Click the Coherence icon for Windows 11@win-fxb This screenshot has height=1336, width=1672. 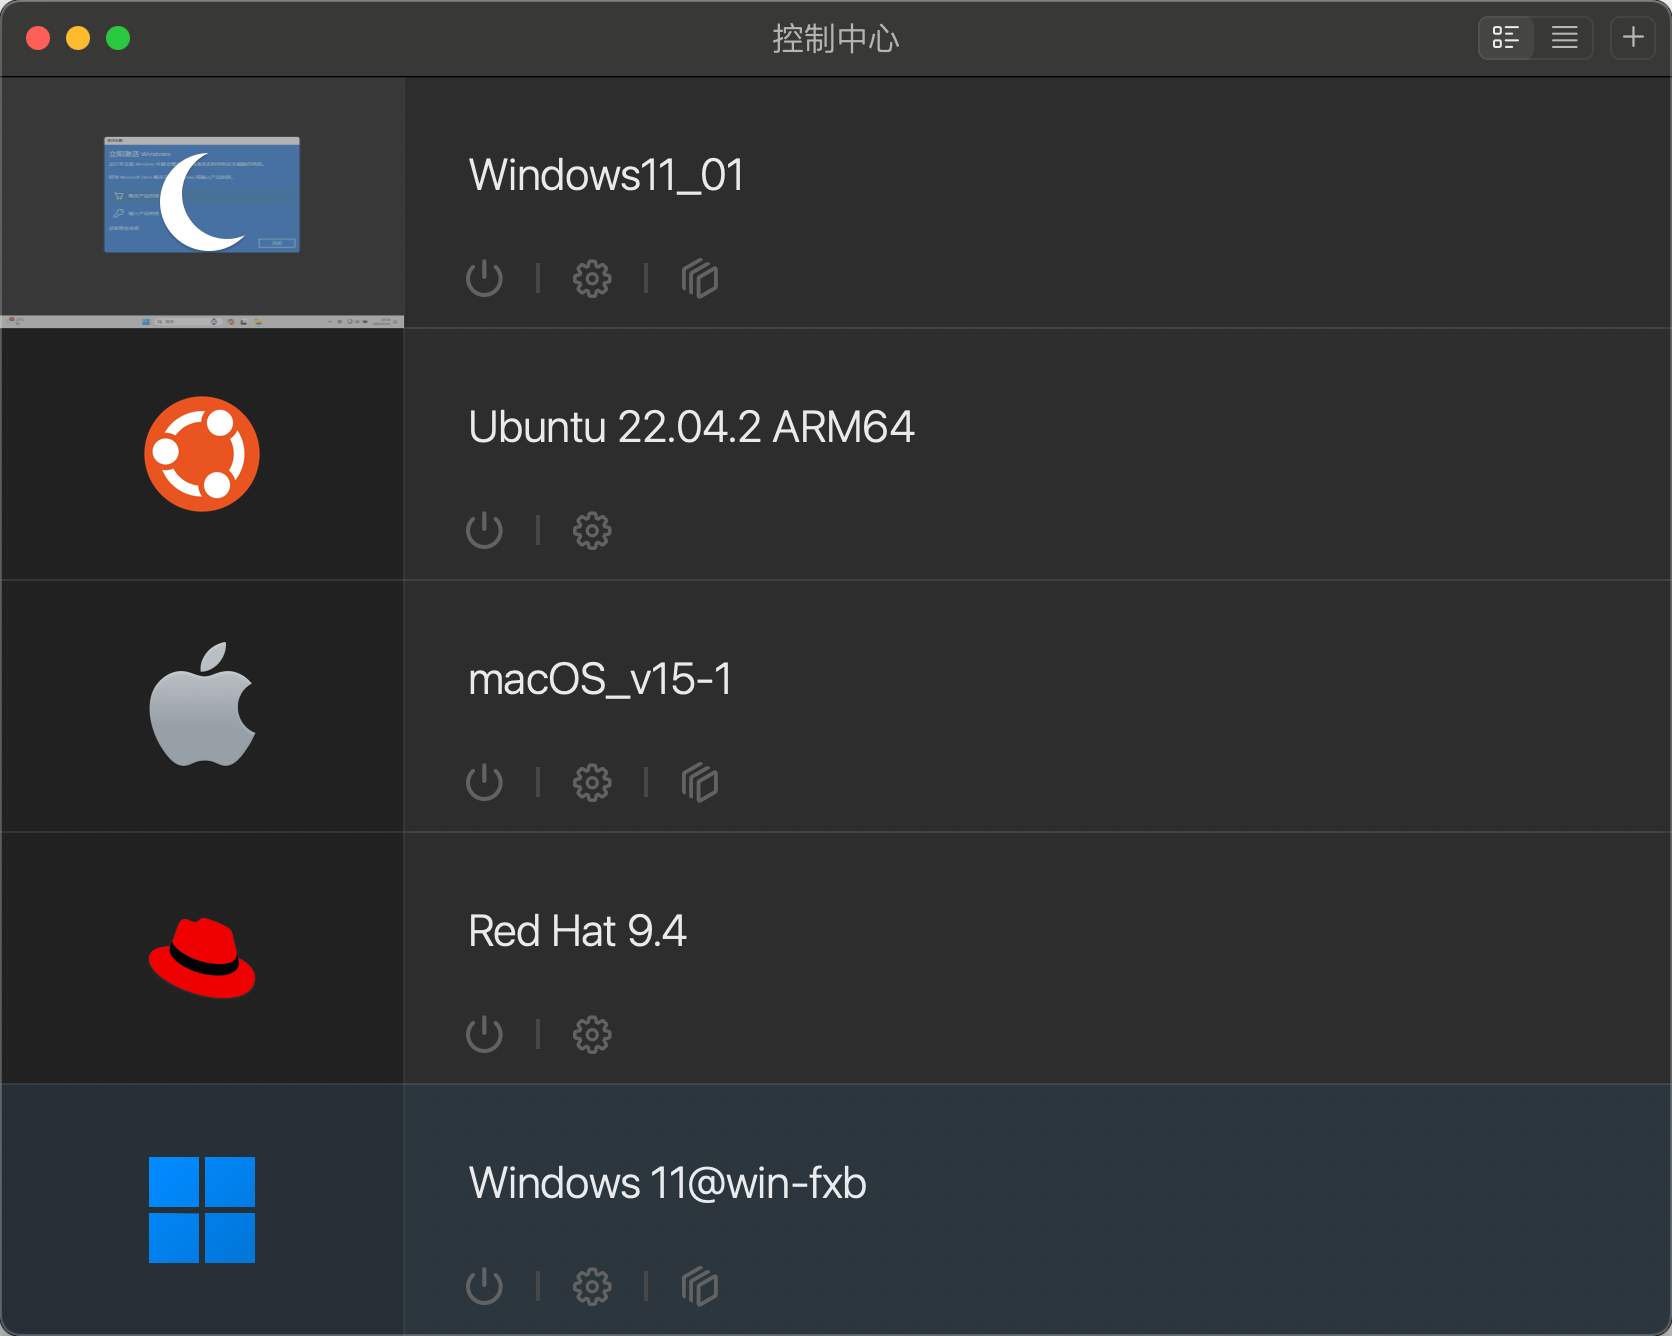(700, 1286)
